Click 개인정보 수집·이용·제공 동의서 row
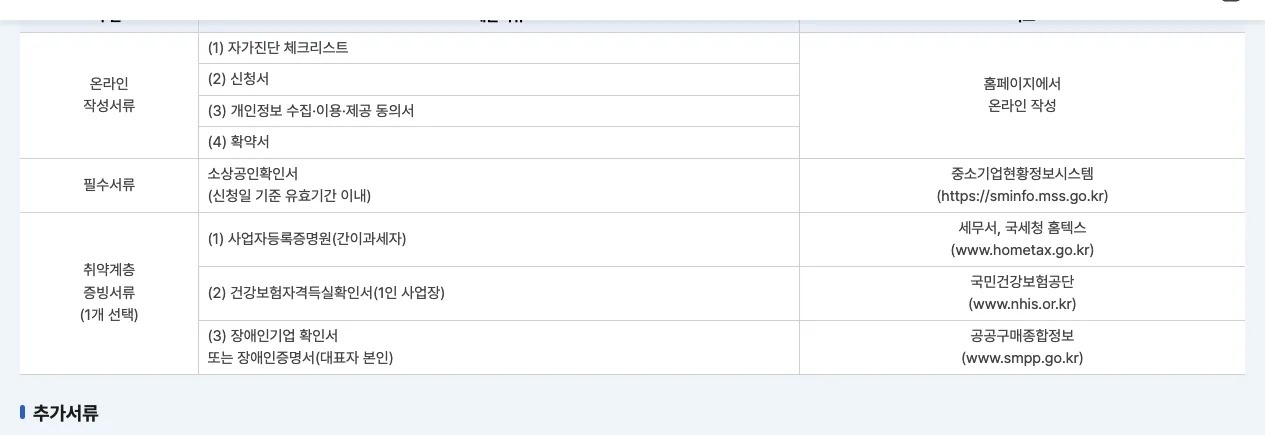This screenshot has width=1265, height=435. [x=499, y=111]
